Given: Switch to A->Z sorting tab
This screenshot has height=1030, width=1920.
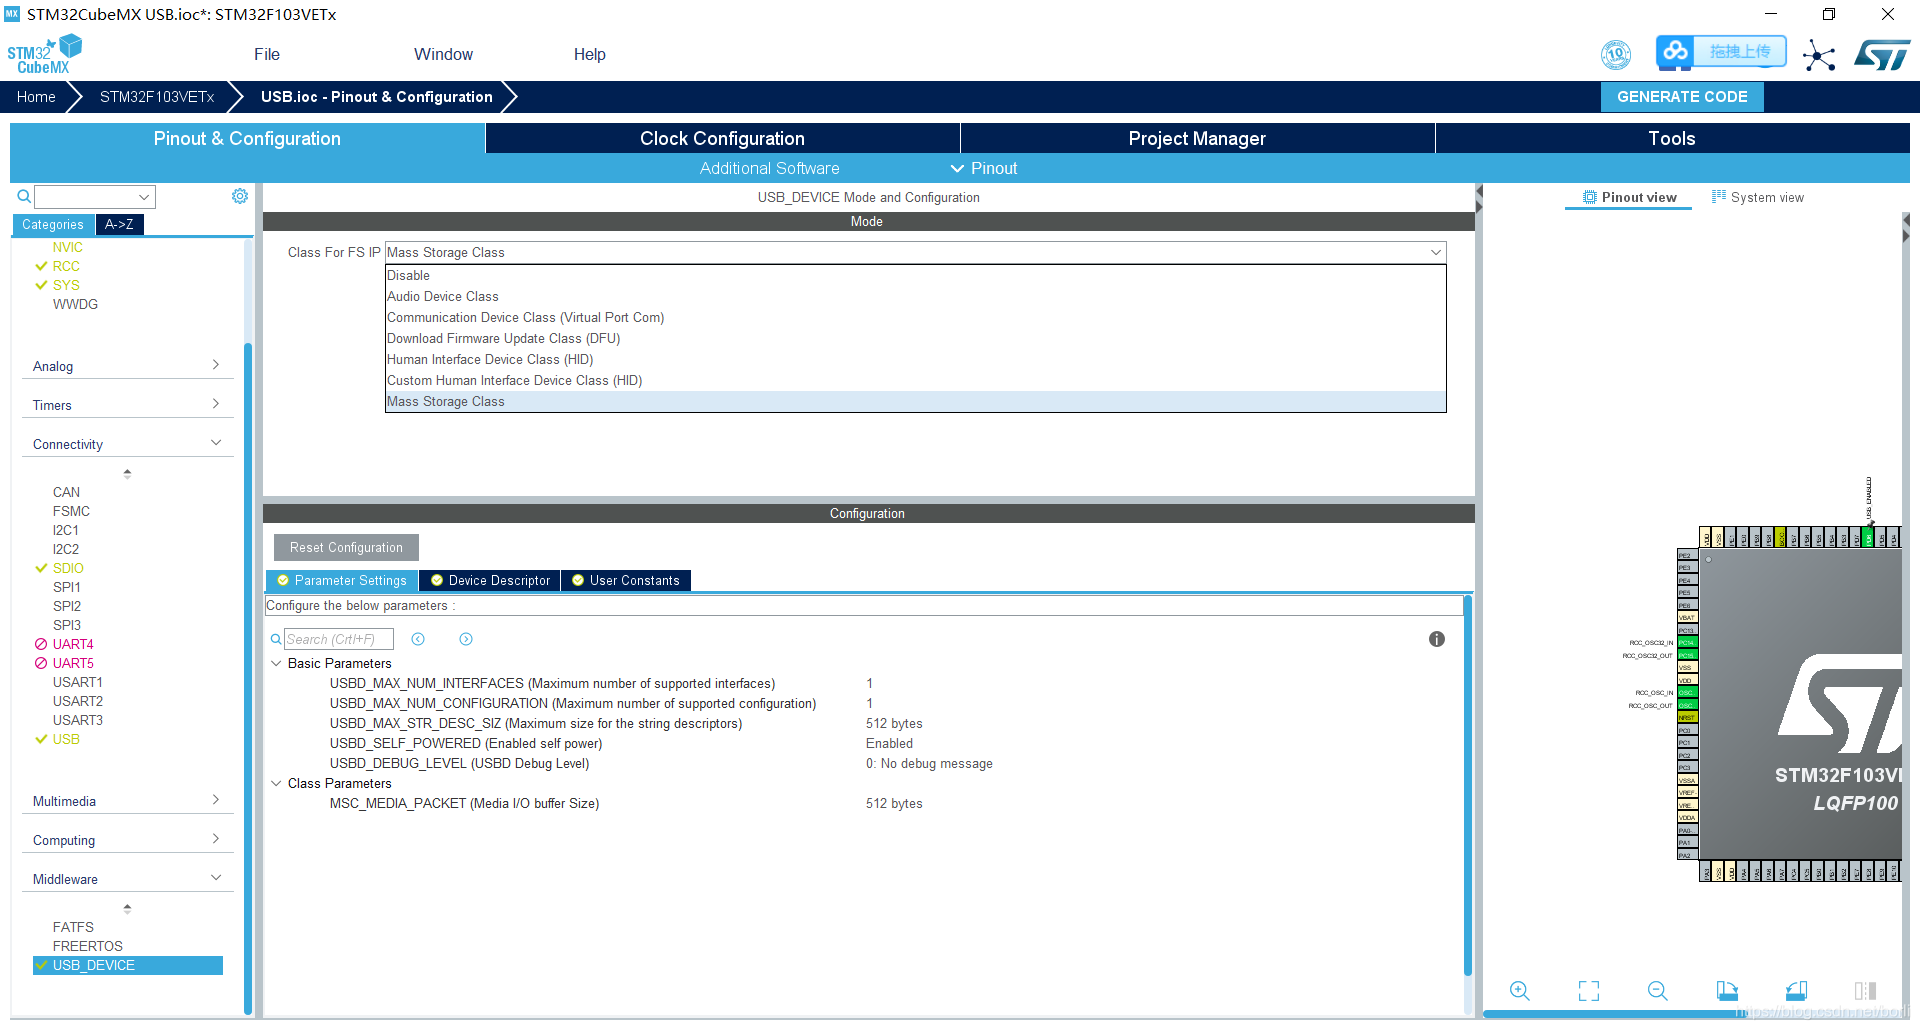Looking at the screenshot, I should pos(119,224).
